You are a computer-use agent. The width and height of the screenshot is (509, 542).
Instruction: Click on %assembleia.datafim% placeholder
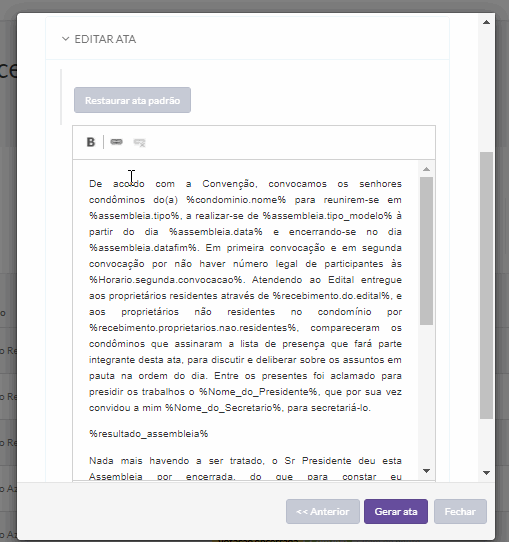[x=143, y=248]
